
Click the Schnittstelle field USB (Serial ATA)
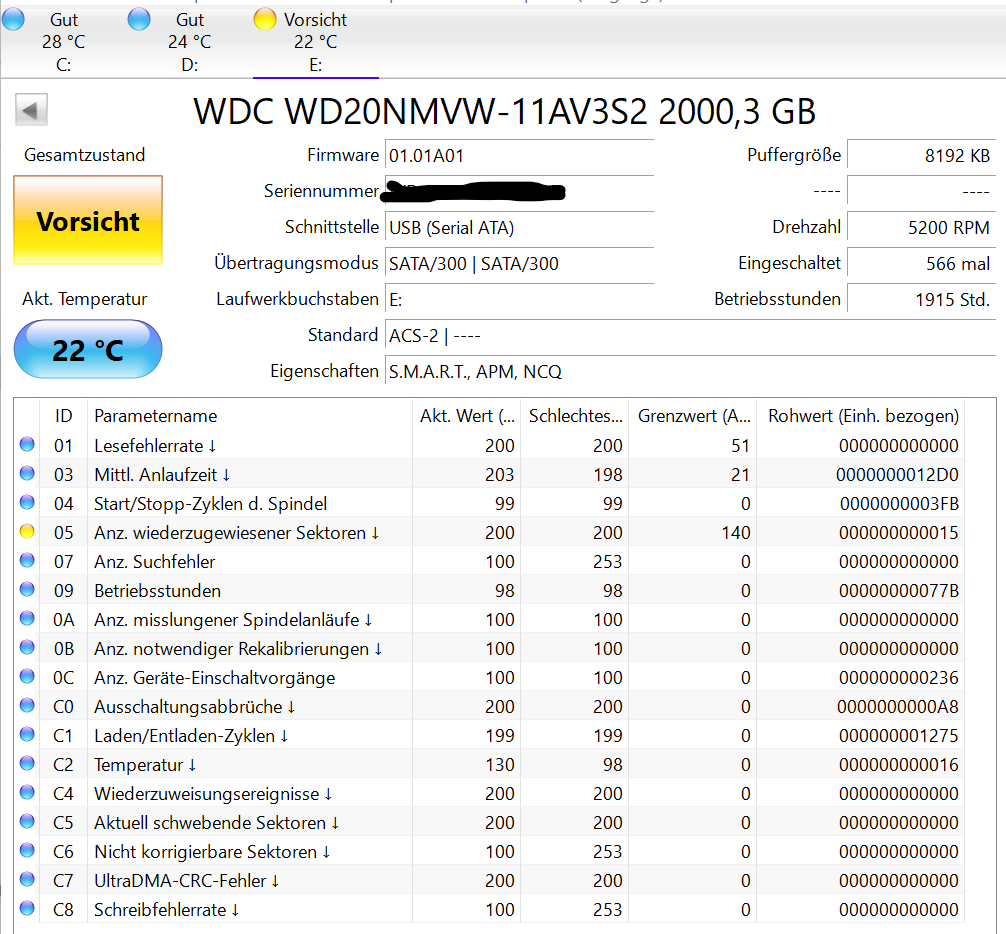point(520,228)
